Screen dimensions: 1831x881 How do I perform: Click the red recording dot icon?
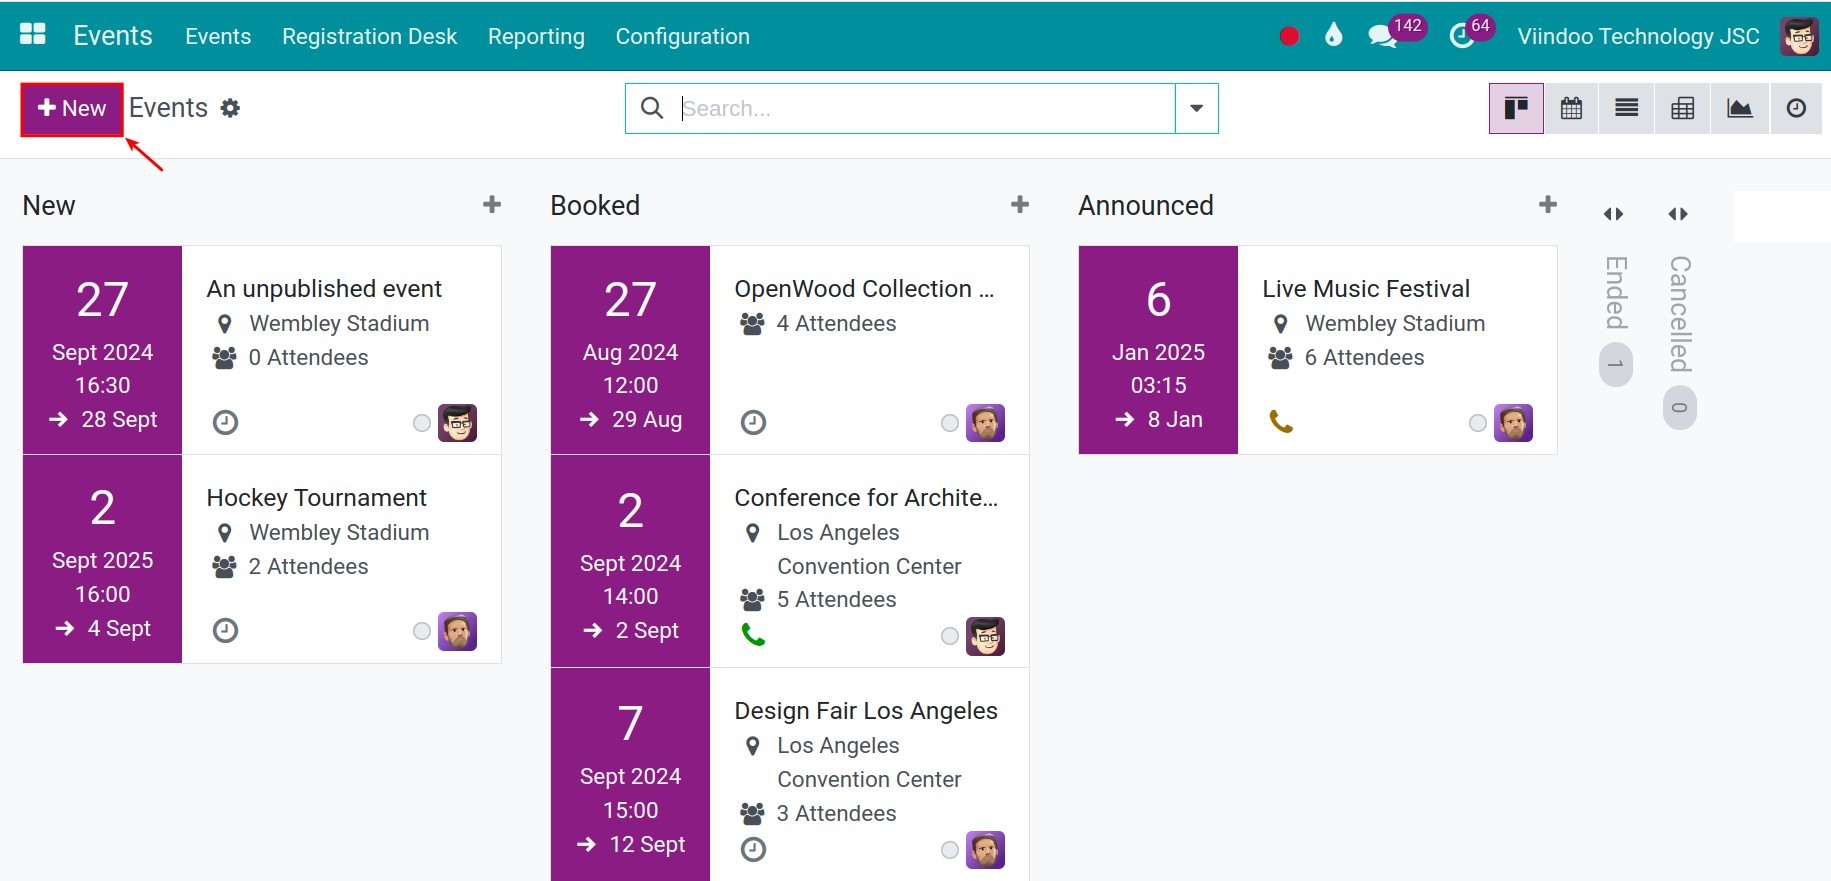point(1289,36)
